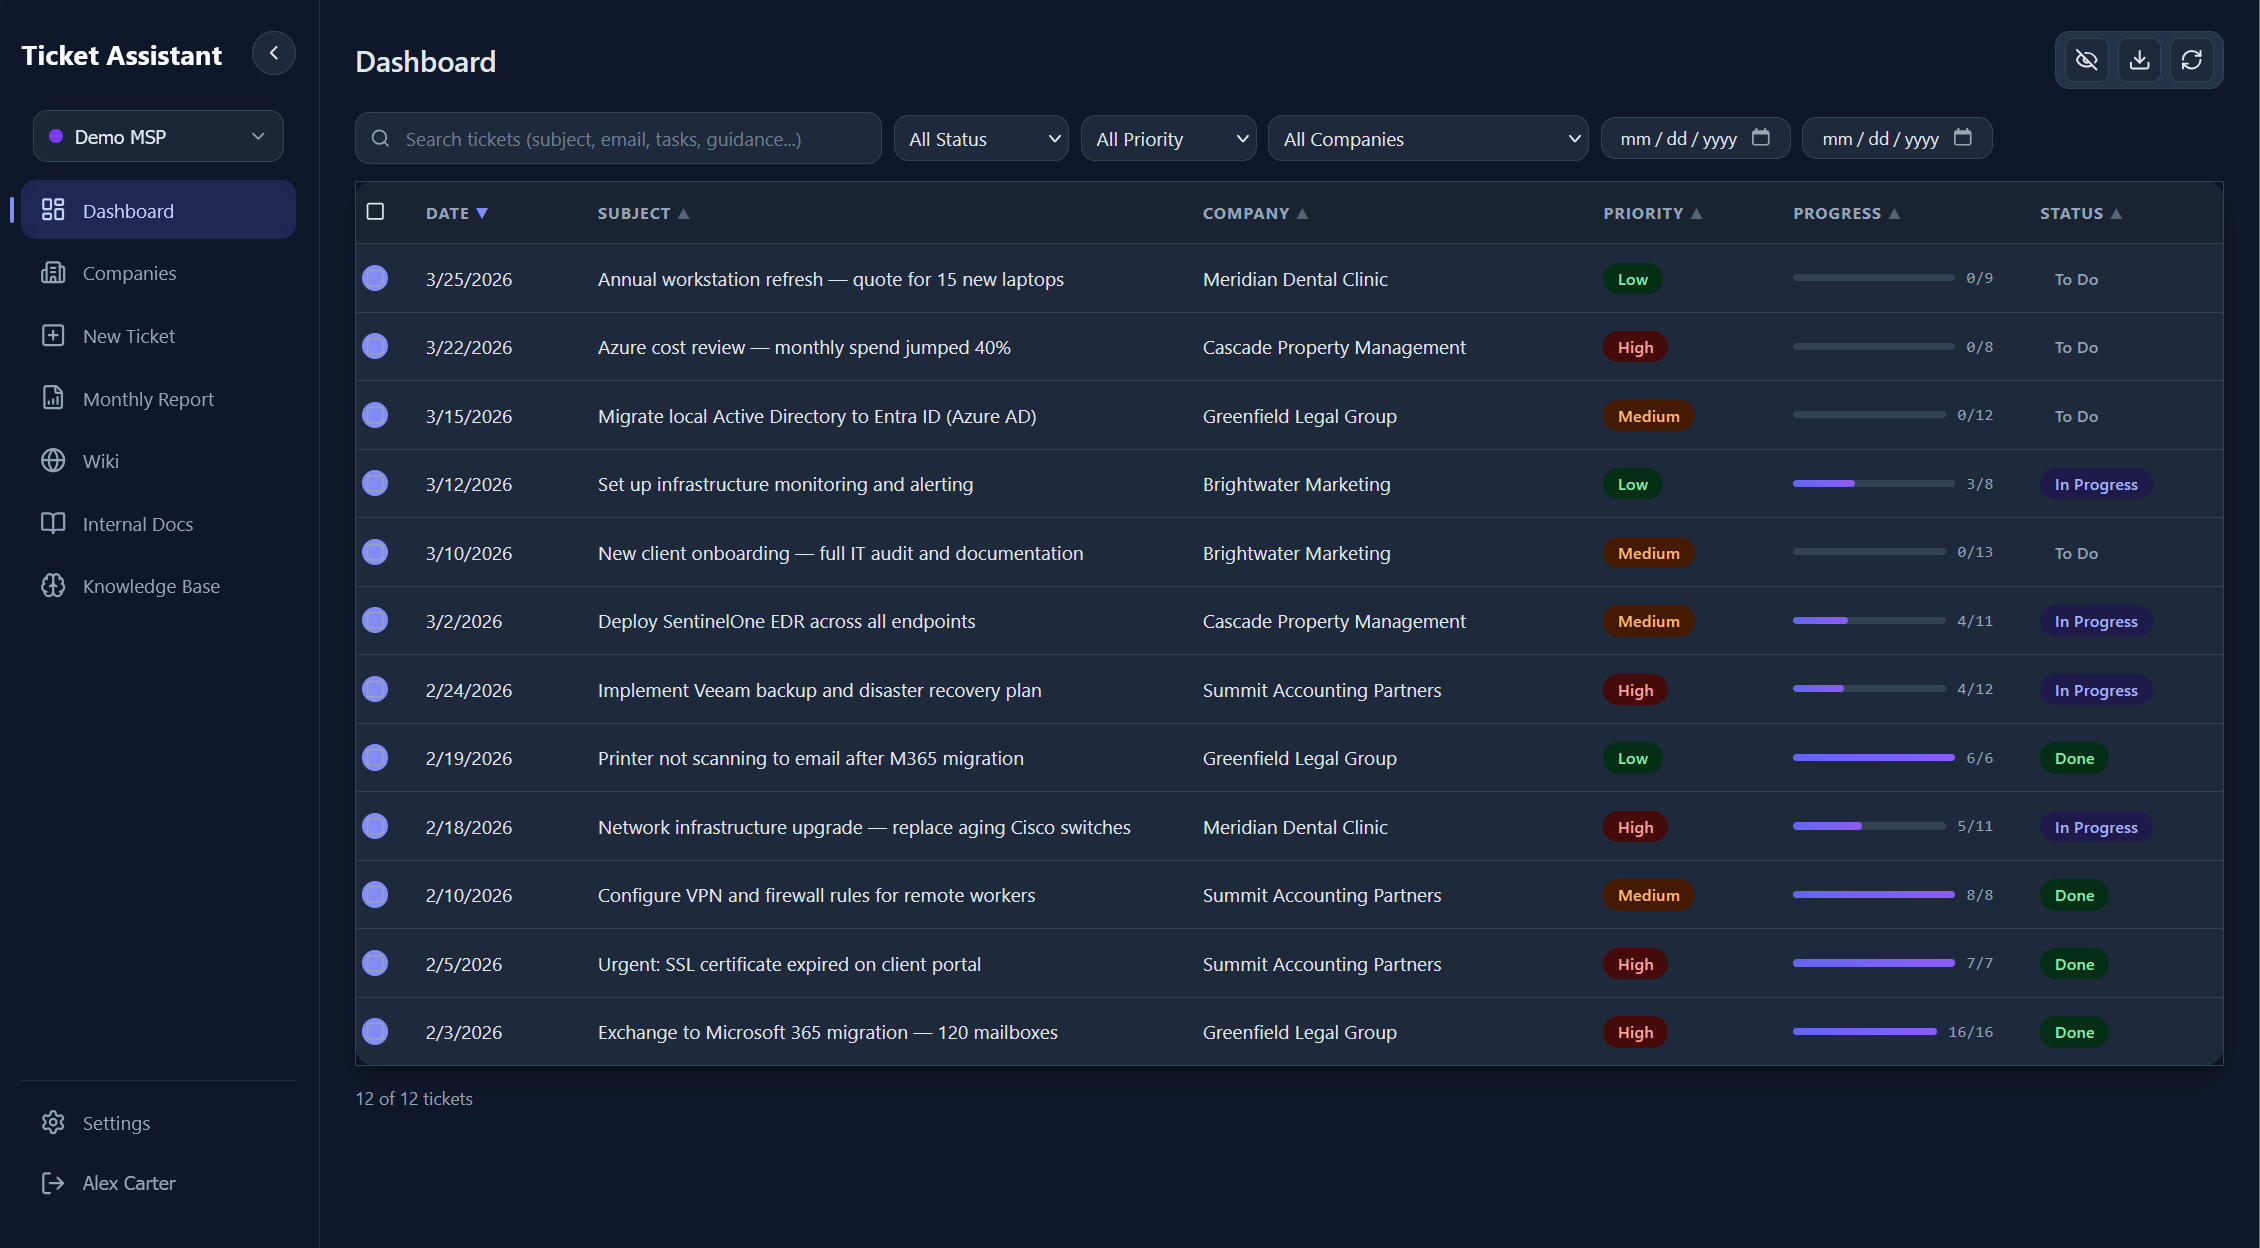Select the Azure cost review ticket row circle
Viewport: 2260px width, 1248px height.
375,347
